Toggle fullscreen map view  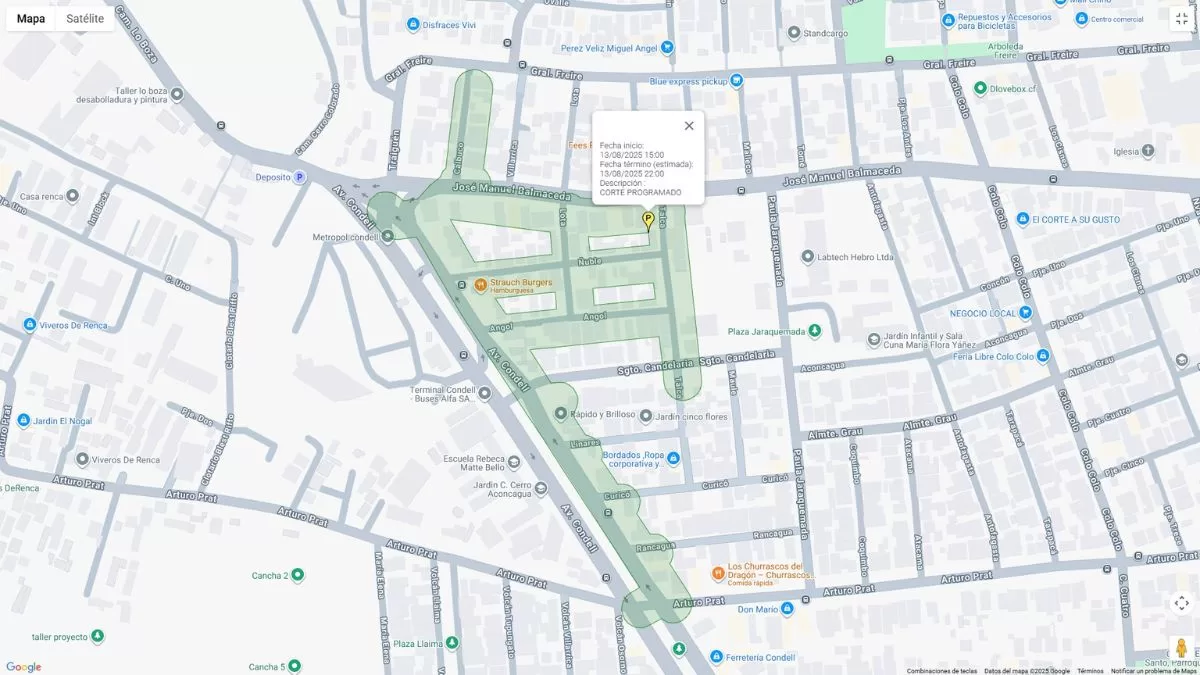click(1181, 18)
